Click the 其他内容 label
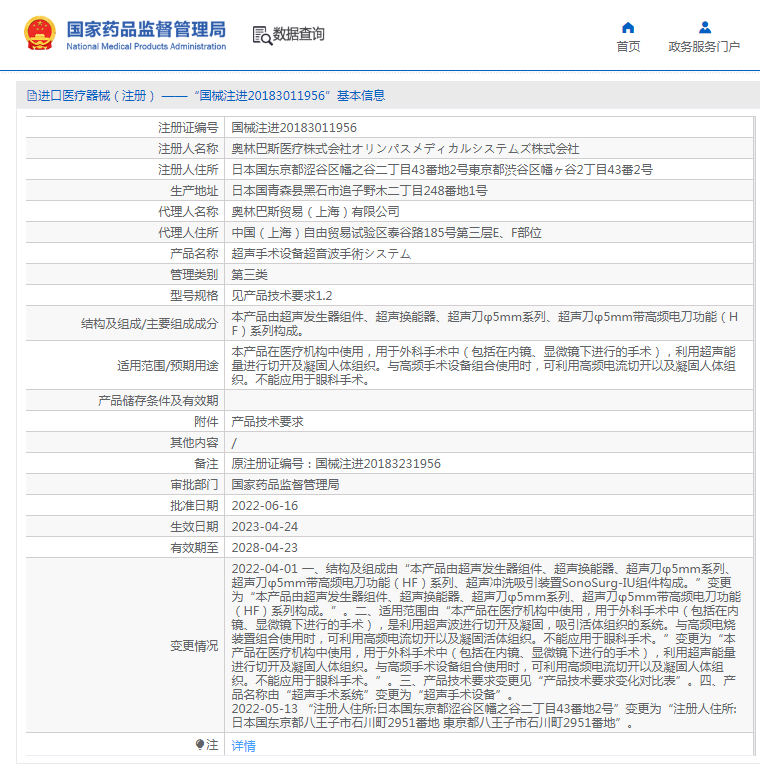The image size is (760, 777). click(x=194, y=443)
